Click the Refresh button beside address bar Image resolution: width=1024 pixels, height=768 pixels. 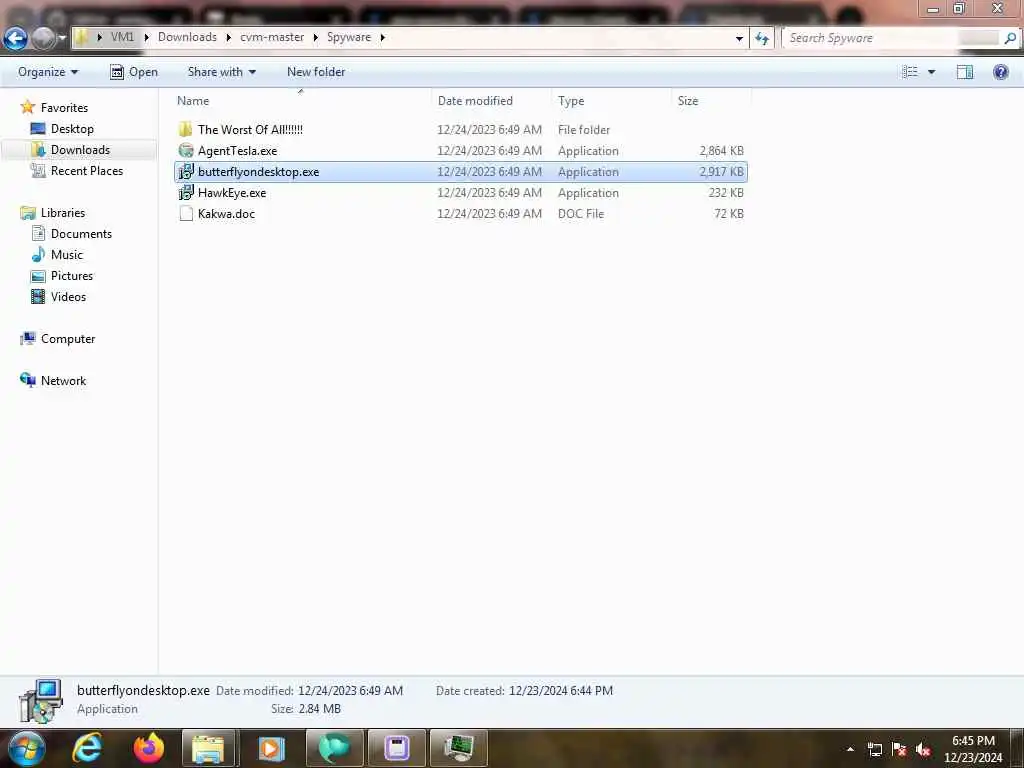tap(761, 38)
